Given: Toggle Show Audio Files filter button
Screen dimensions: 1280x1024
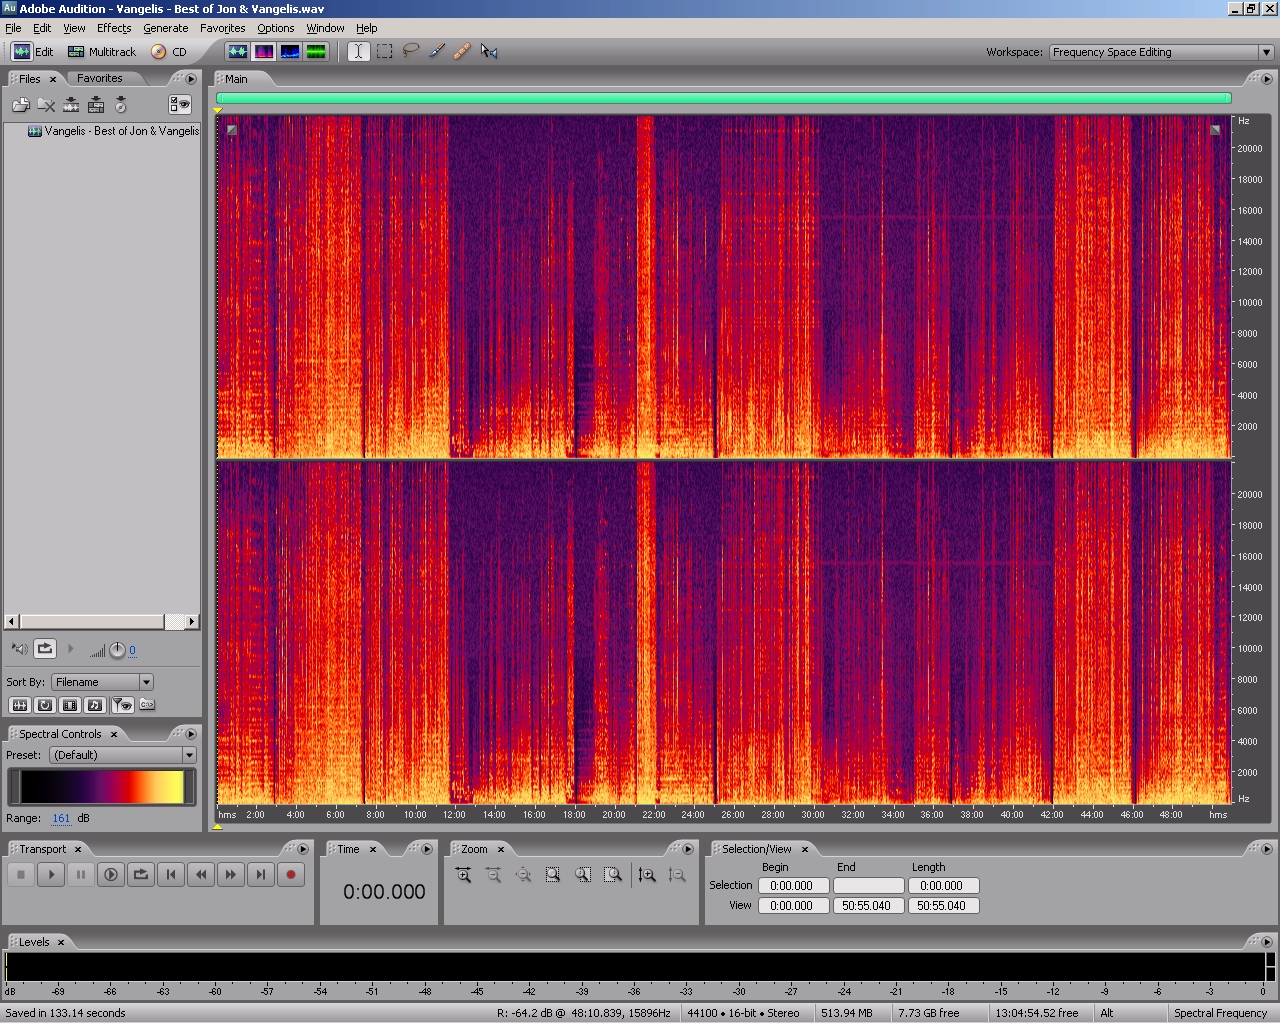Looking at the screenshot, I should [x=19, y=705].
